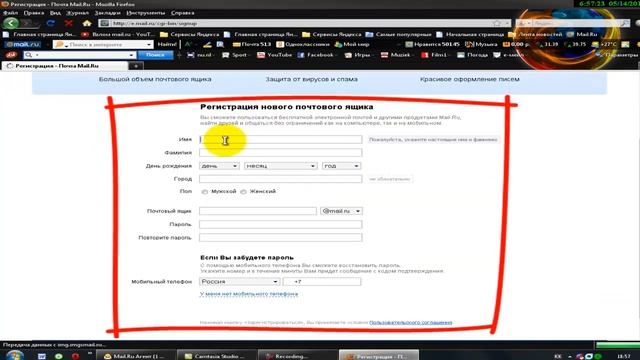This screenshot has width=640, height=360.
Task: Open Музыка toolbar shortcut
Action: pyautogui.click(x=481, y=44)
